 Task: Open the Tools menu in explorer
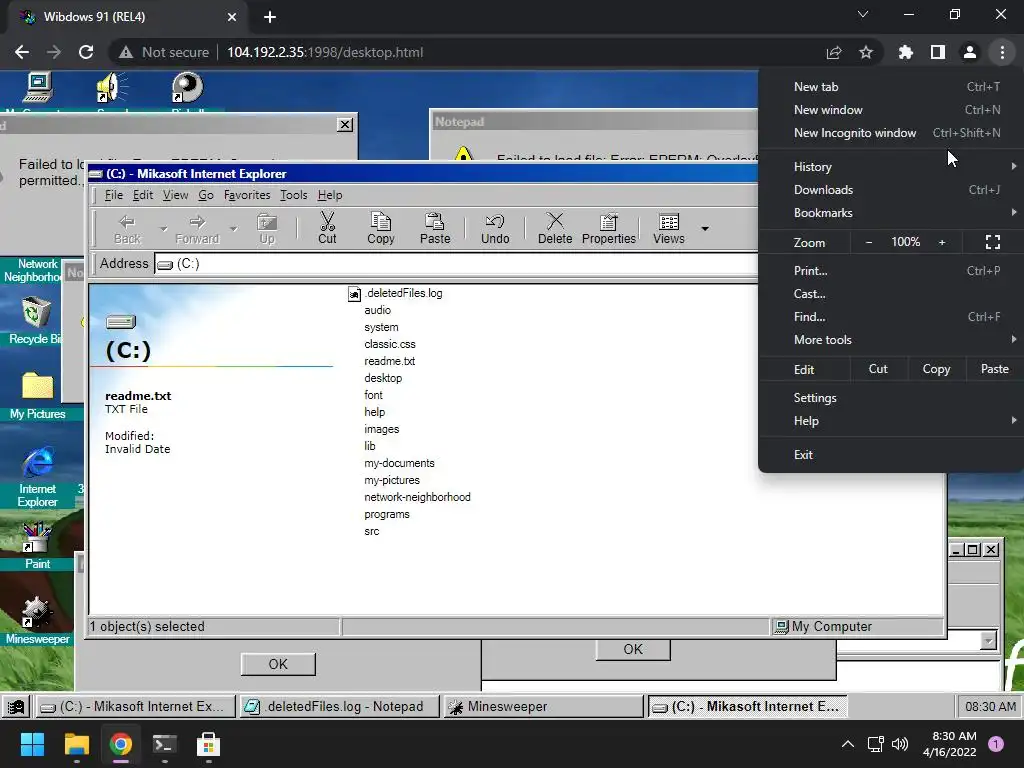(293, 195)
